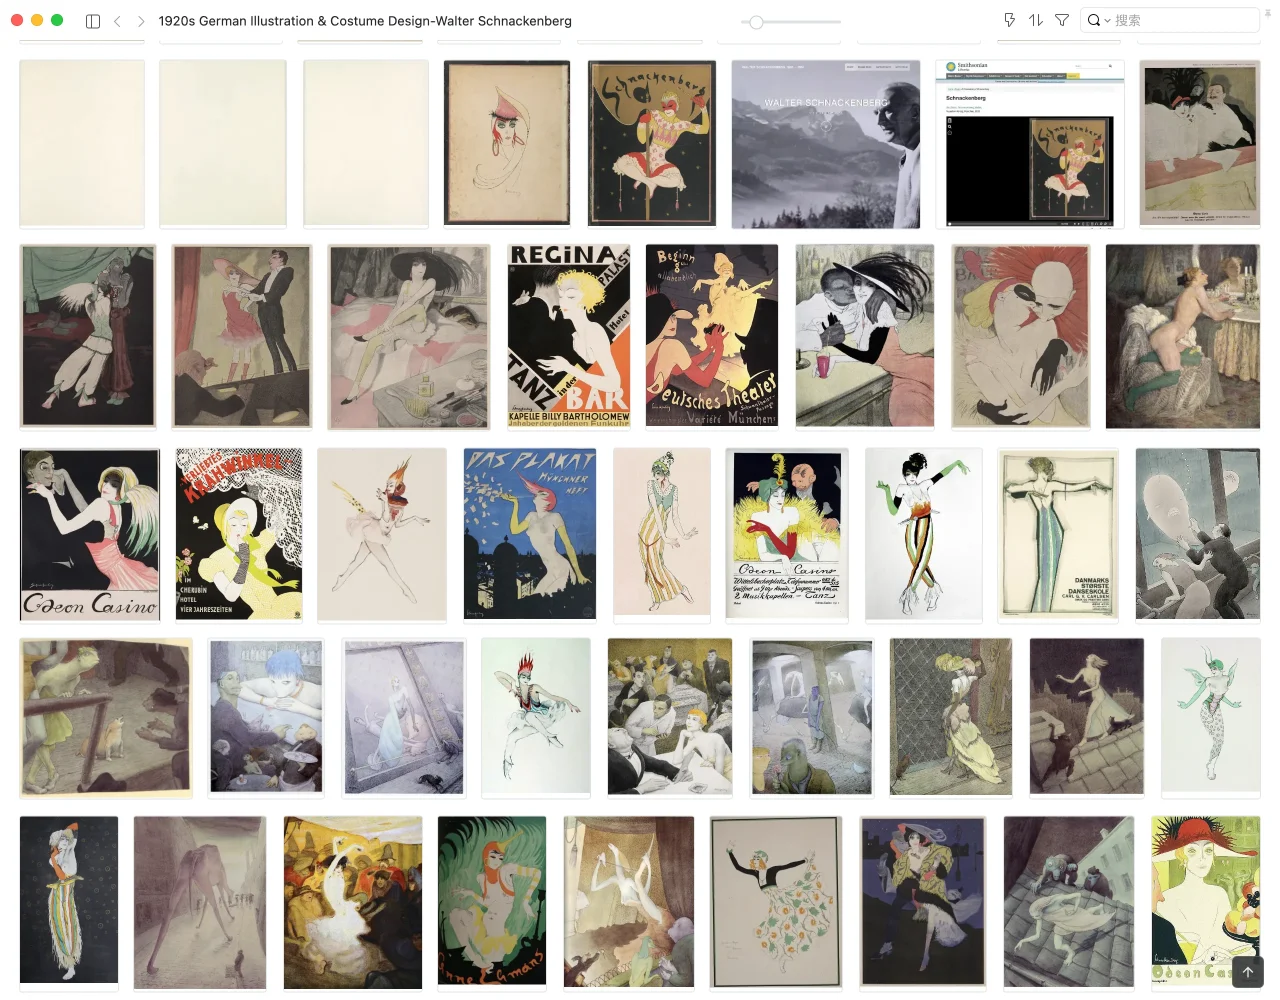Click the lightning bolt quick action icon
The height and width of the screenshot is (1000, 1280).
point(1009,20)
